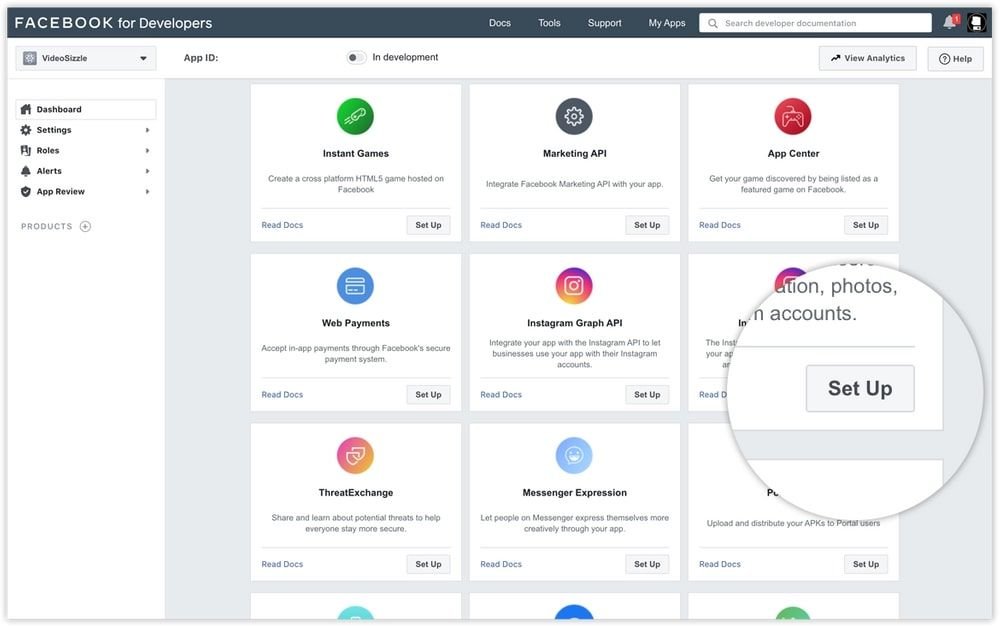
Task: Click the Web Payments card icon
Action: 355,286
